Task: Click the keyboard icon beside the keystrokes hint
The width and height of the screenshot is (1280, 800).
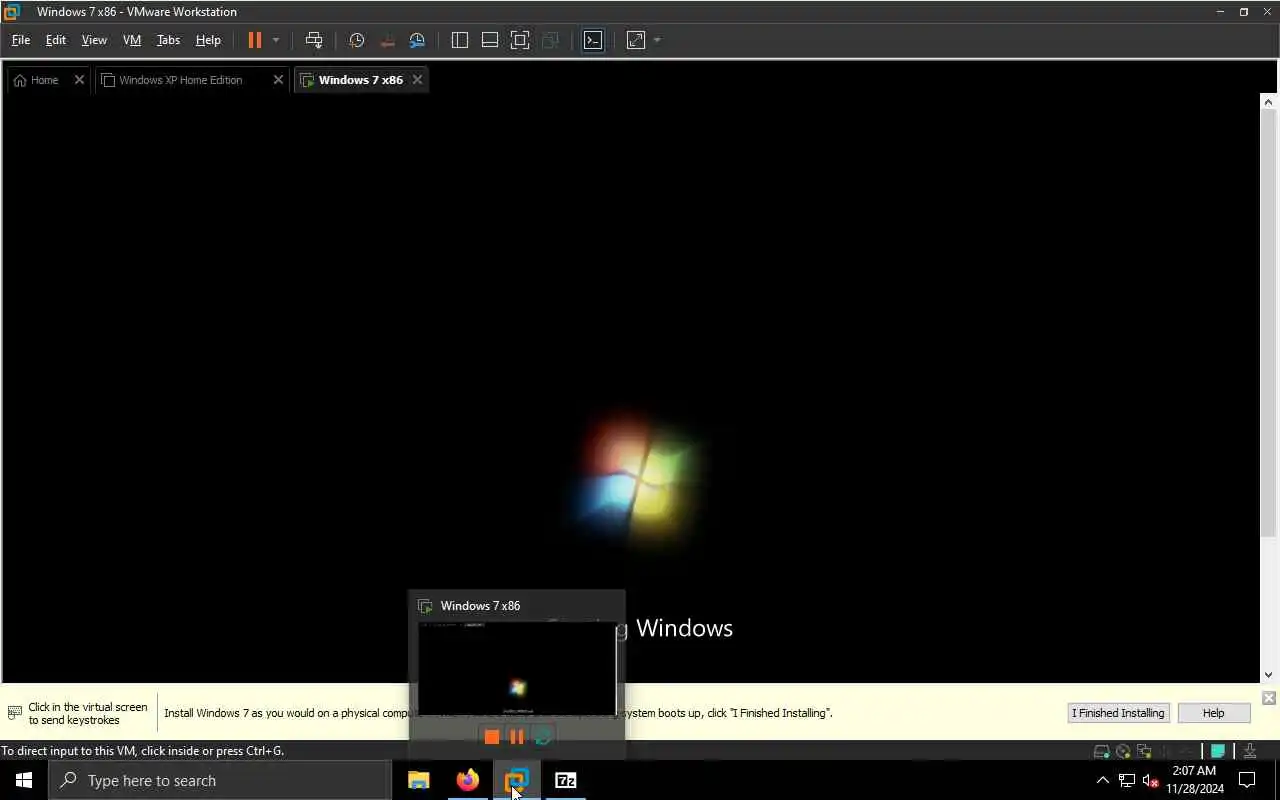Action: [x=14, y=713]
